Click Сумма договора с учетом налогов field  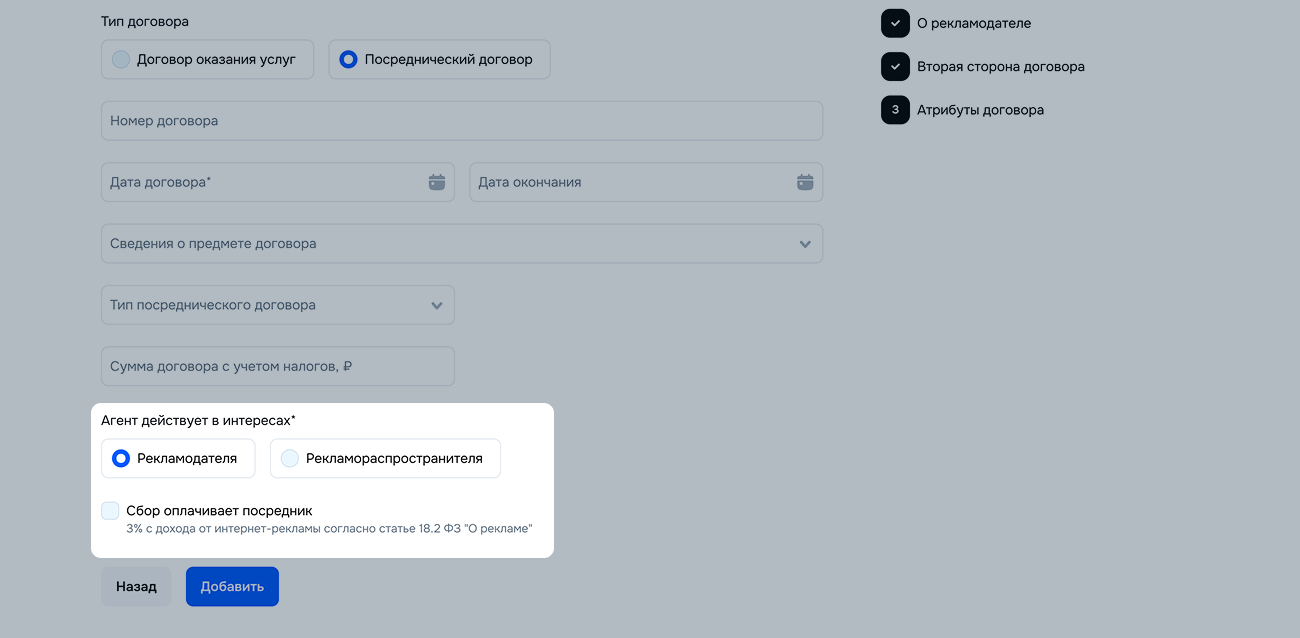coord(277,366)
